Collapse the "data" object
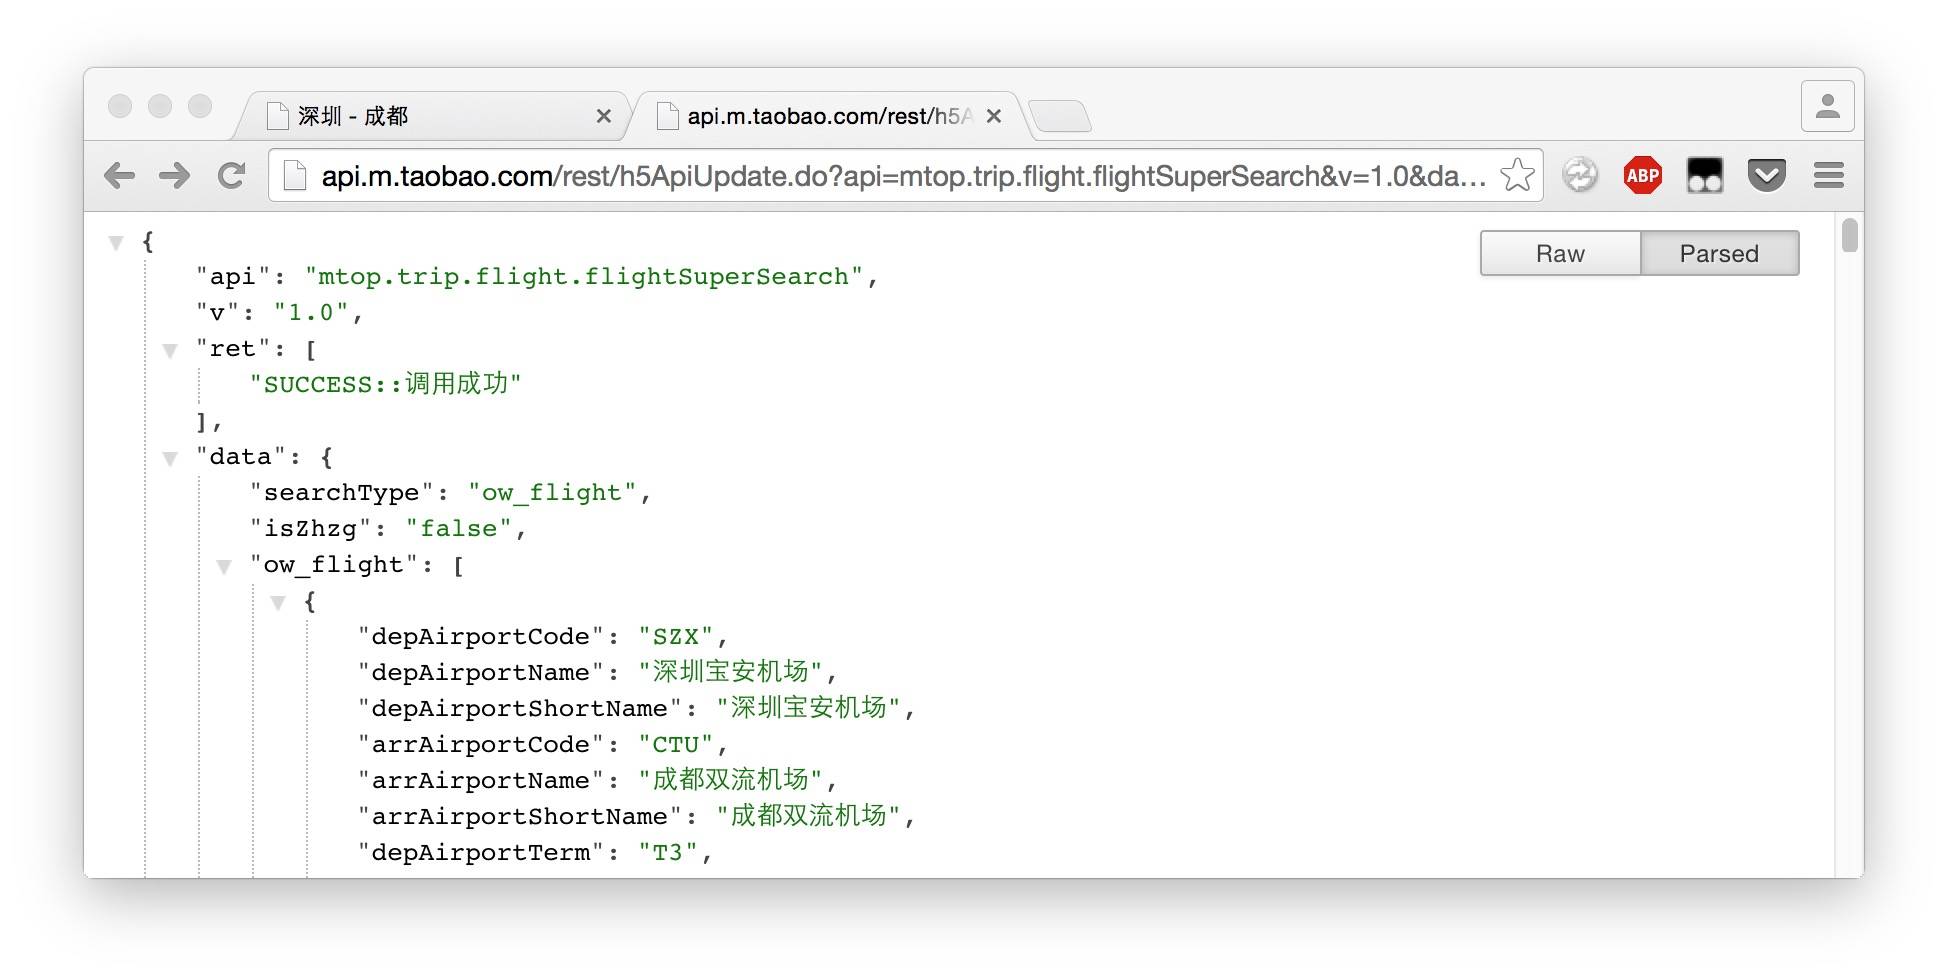 [170, 458]
